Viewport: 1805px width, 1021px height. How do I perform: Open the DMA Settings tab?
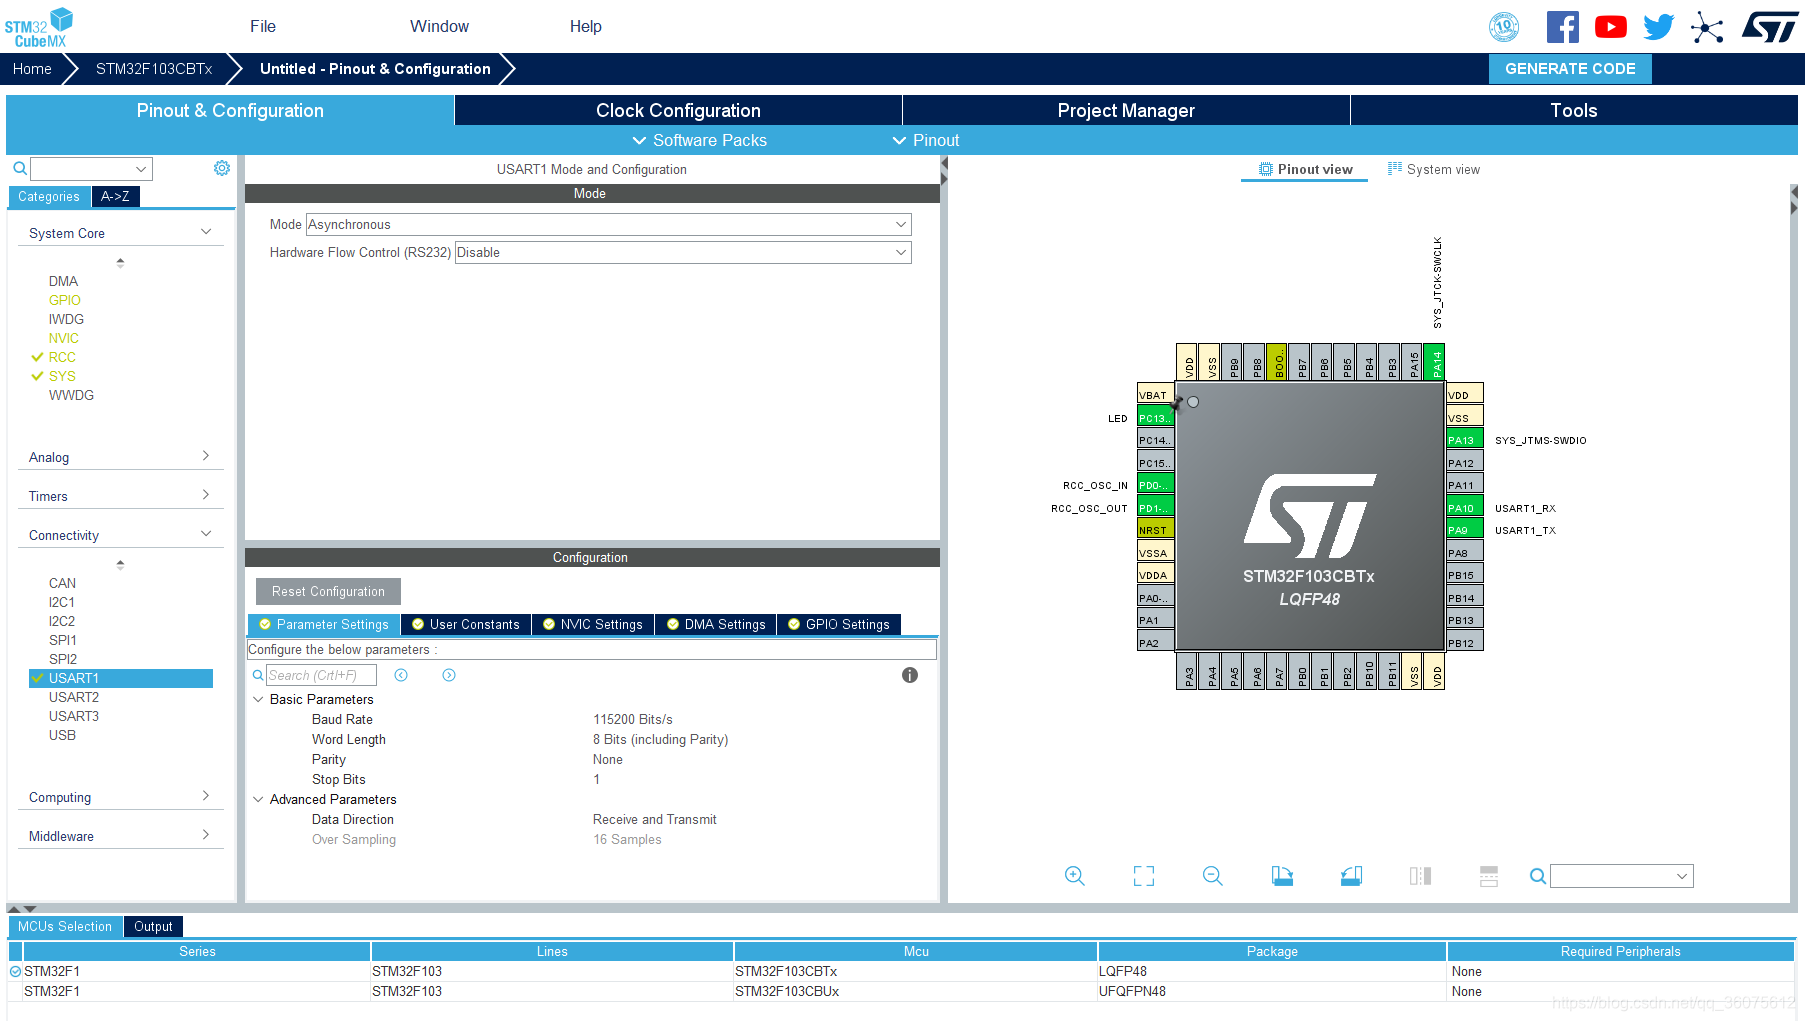tap(716, 624)
